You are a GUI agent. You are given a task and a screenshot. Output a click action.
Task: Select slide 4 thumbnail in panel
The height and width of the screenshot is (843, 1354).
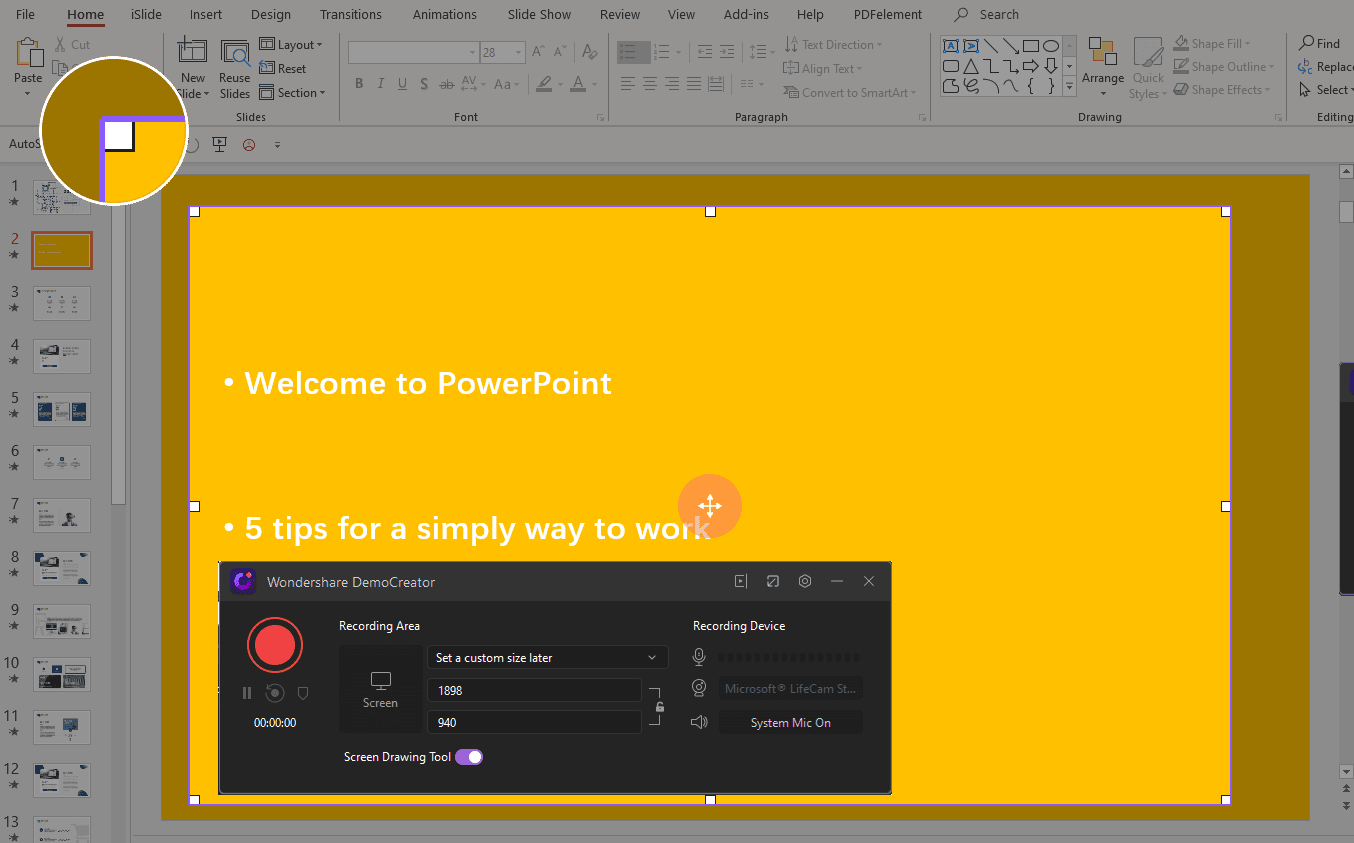(62, 356)
